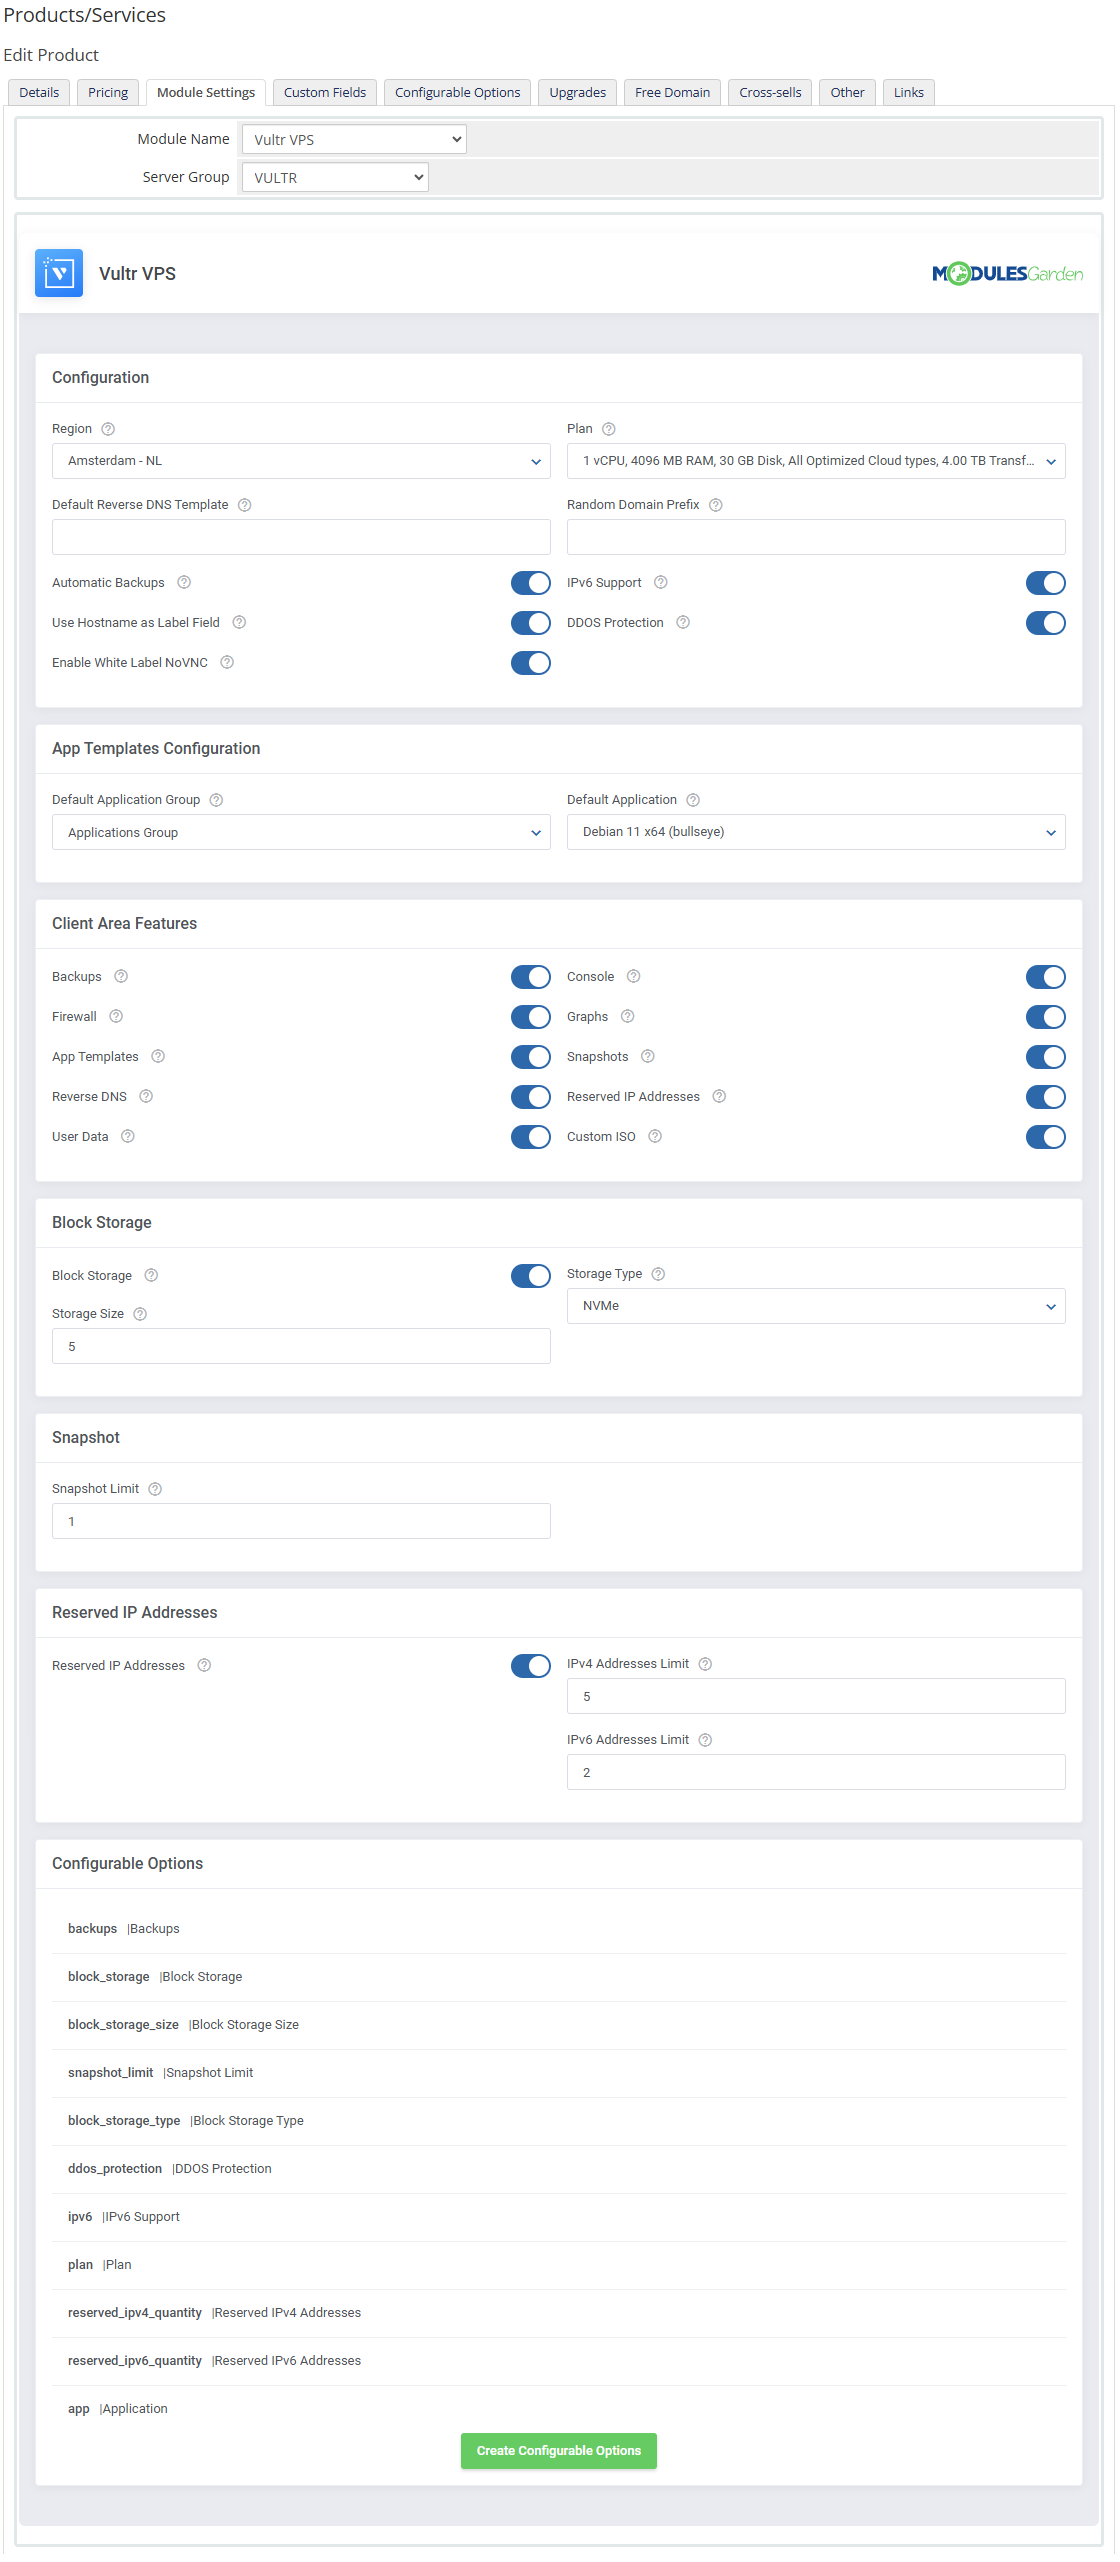Open Plan selection dropdown

816,461
